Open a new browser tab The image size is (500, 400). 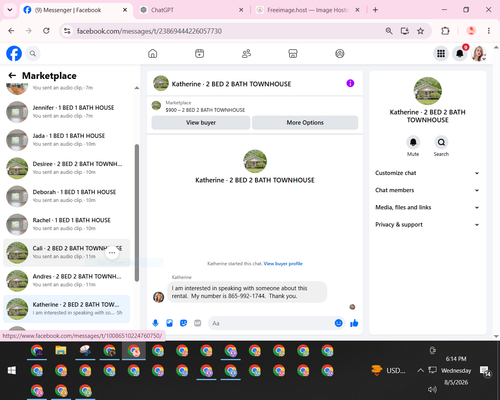click(375, 10)
